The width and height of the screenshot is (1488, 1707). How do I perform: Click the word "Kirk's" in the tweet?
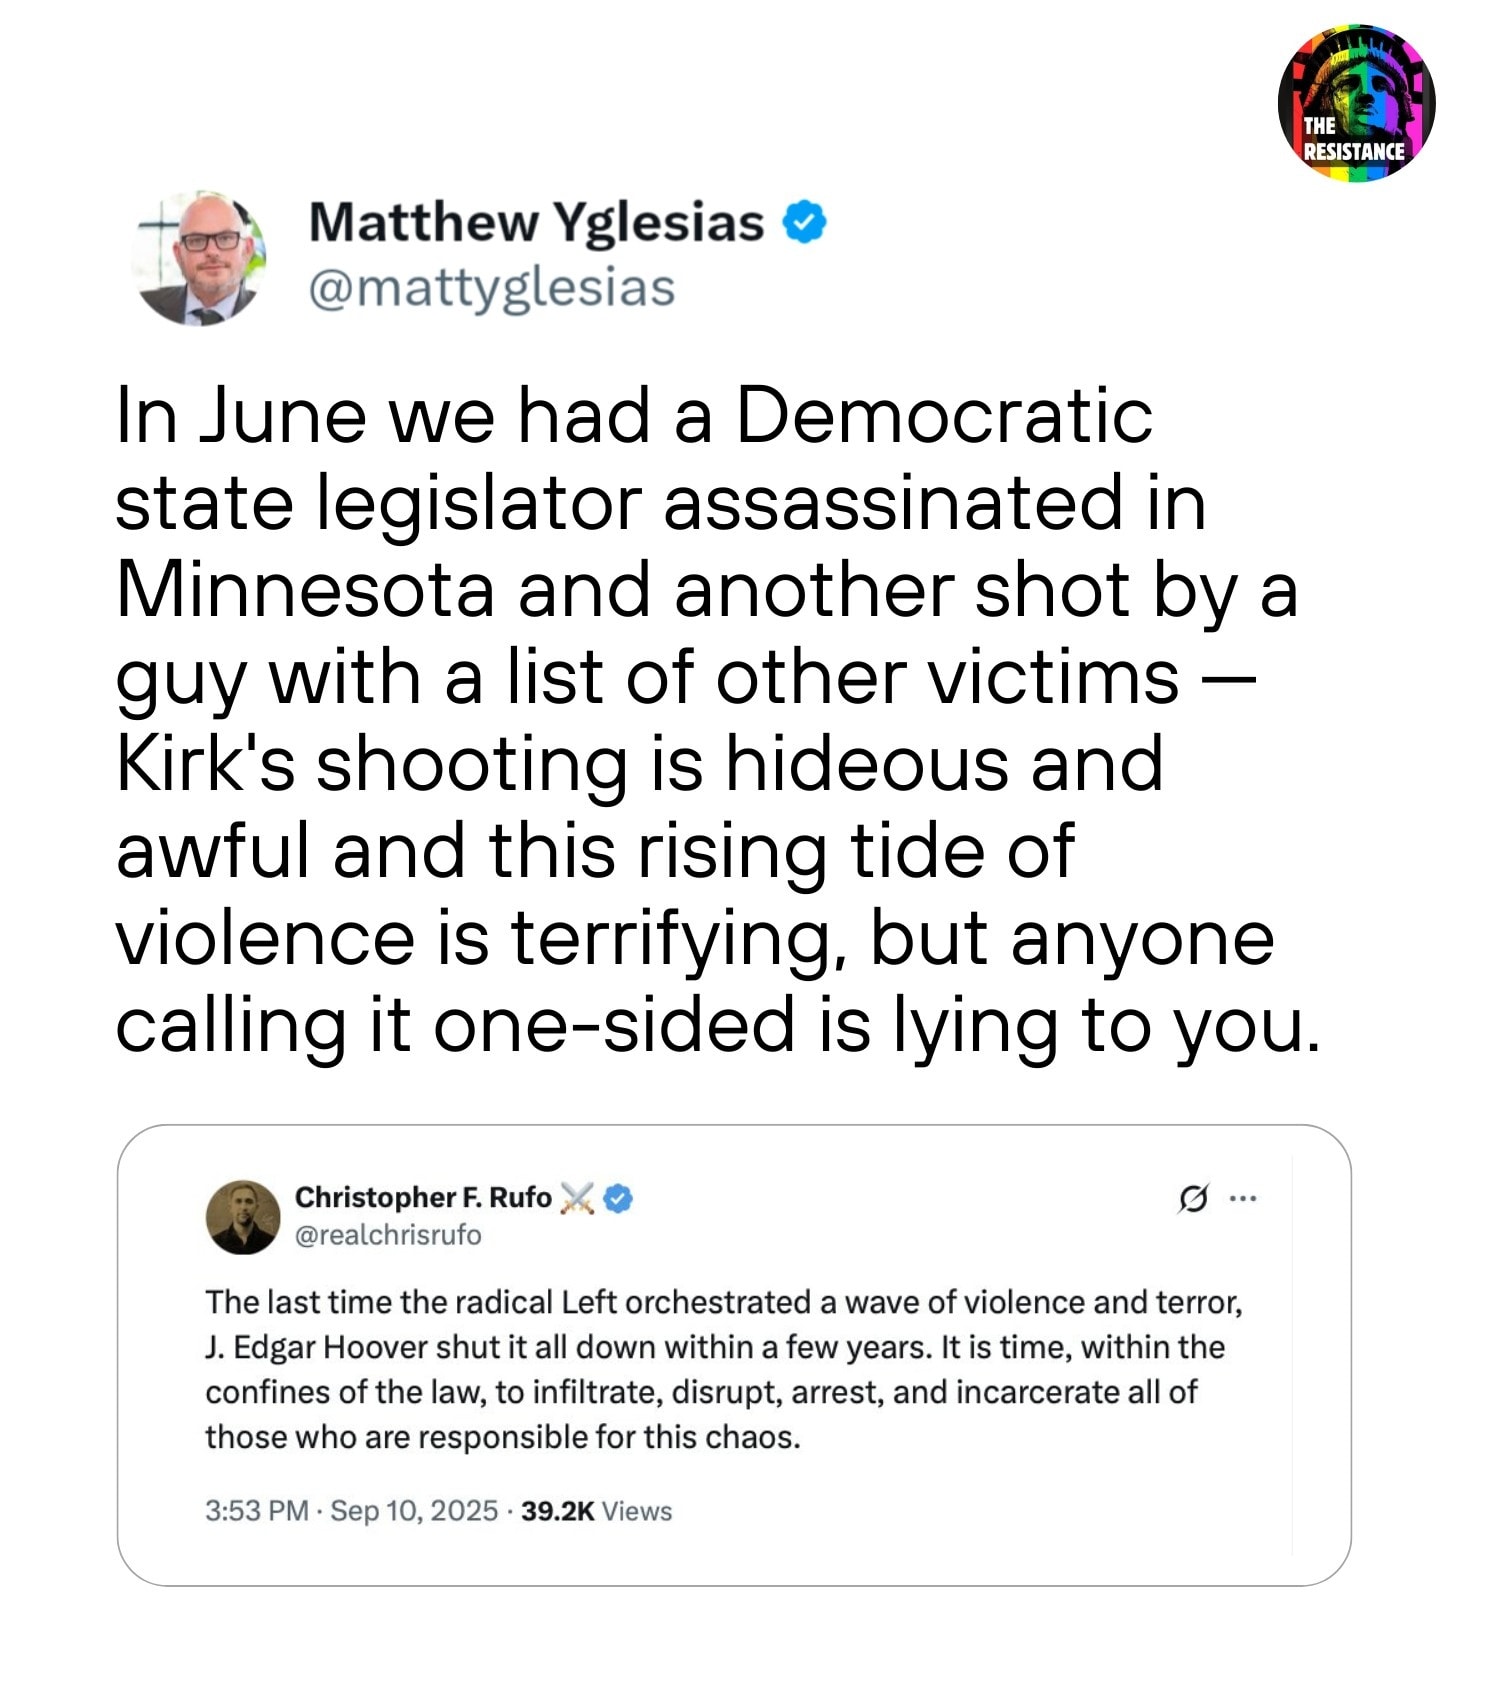(205, 764)
